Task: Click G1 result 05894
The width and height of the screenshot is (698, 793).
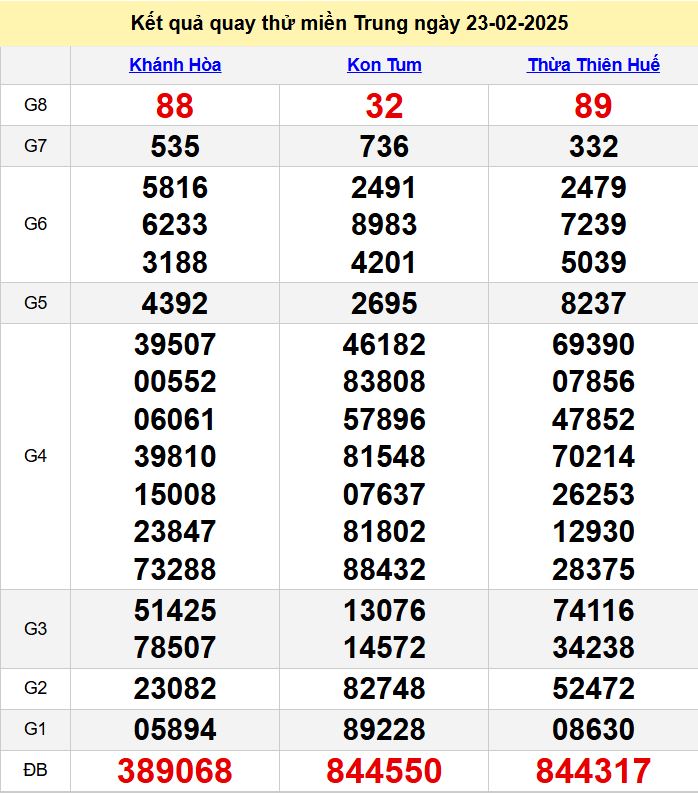Action: tap(175, 729)
